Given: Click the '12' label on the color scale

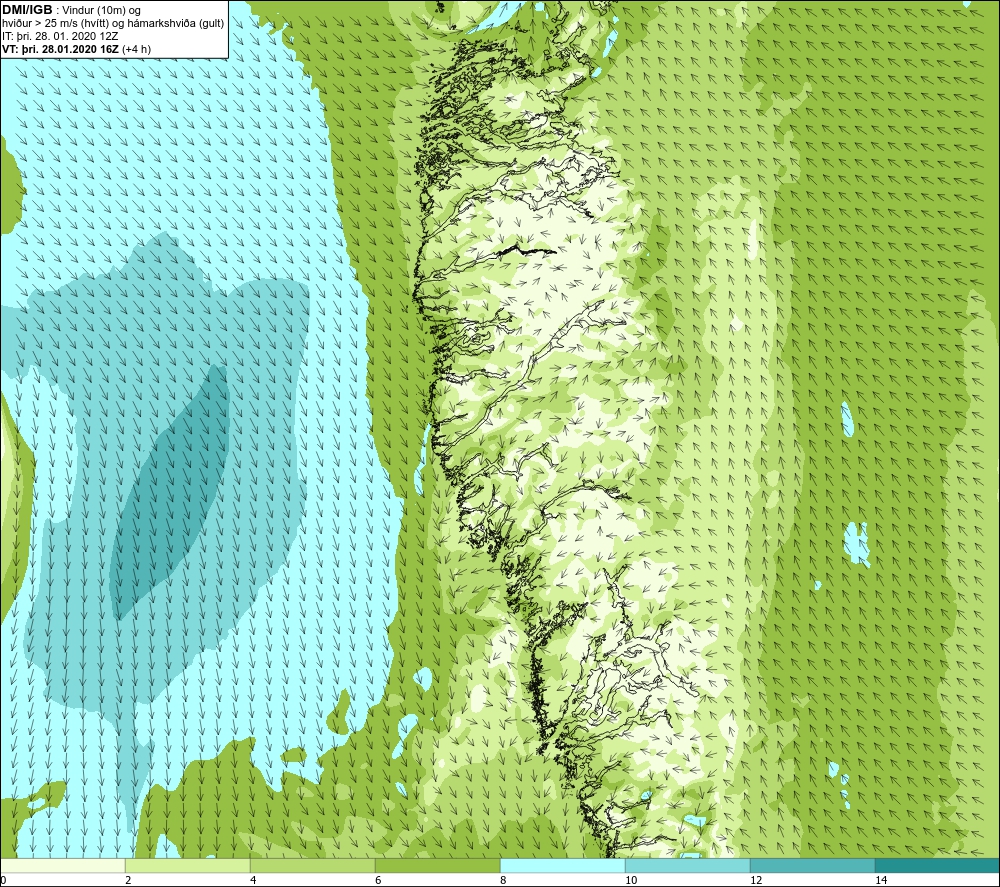Looking at the screenshot, I should (756, 880).
